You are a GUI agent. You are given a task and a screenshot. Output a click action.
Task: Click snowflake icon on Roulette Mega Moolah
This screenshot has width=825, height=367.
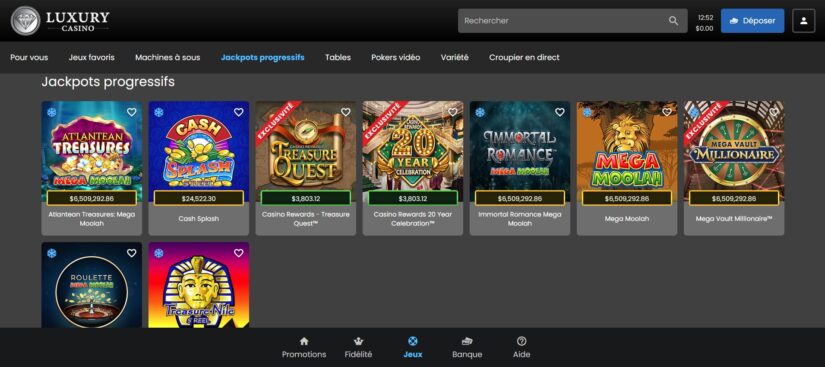click(52, 253)
